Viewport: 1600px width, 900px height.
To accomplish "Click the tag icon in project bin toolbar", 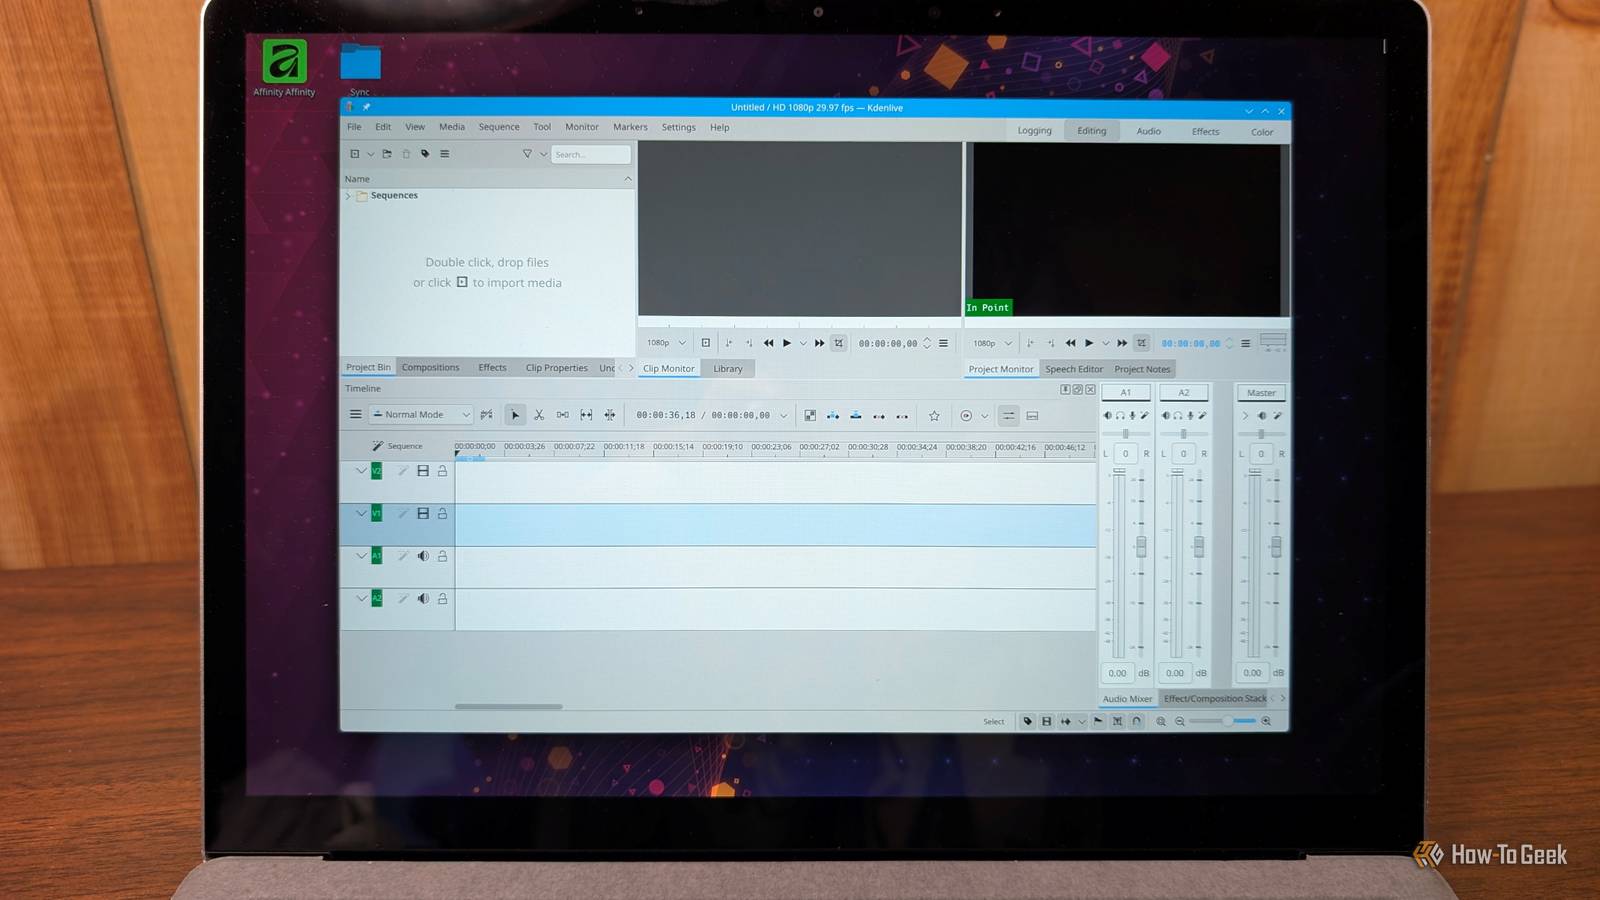I will pyautogui.click(x=425, y=154).
